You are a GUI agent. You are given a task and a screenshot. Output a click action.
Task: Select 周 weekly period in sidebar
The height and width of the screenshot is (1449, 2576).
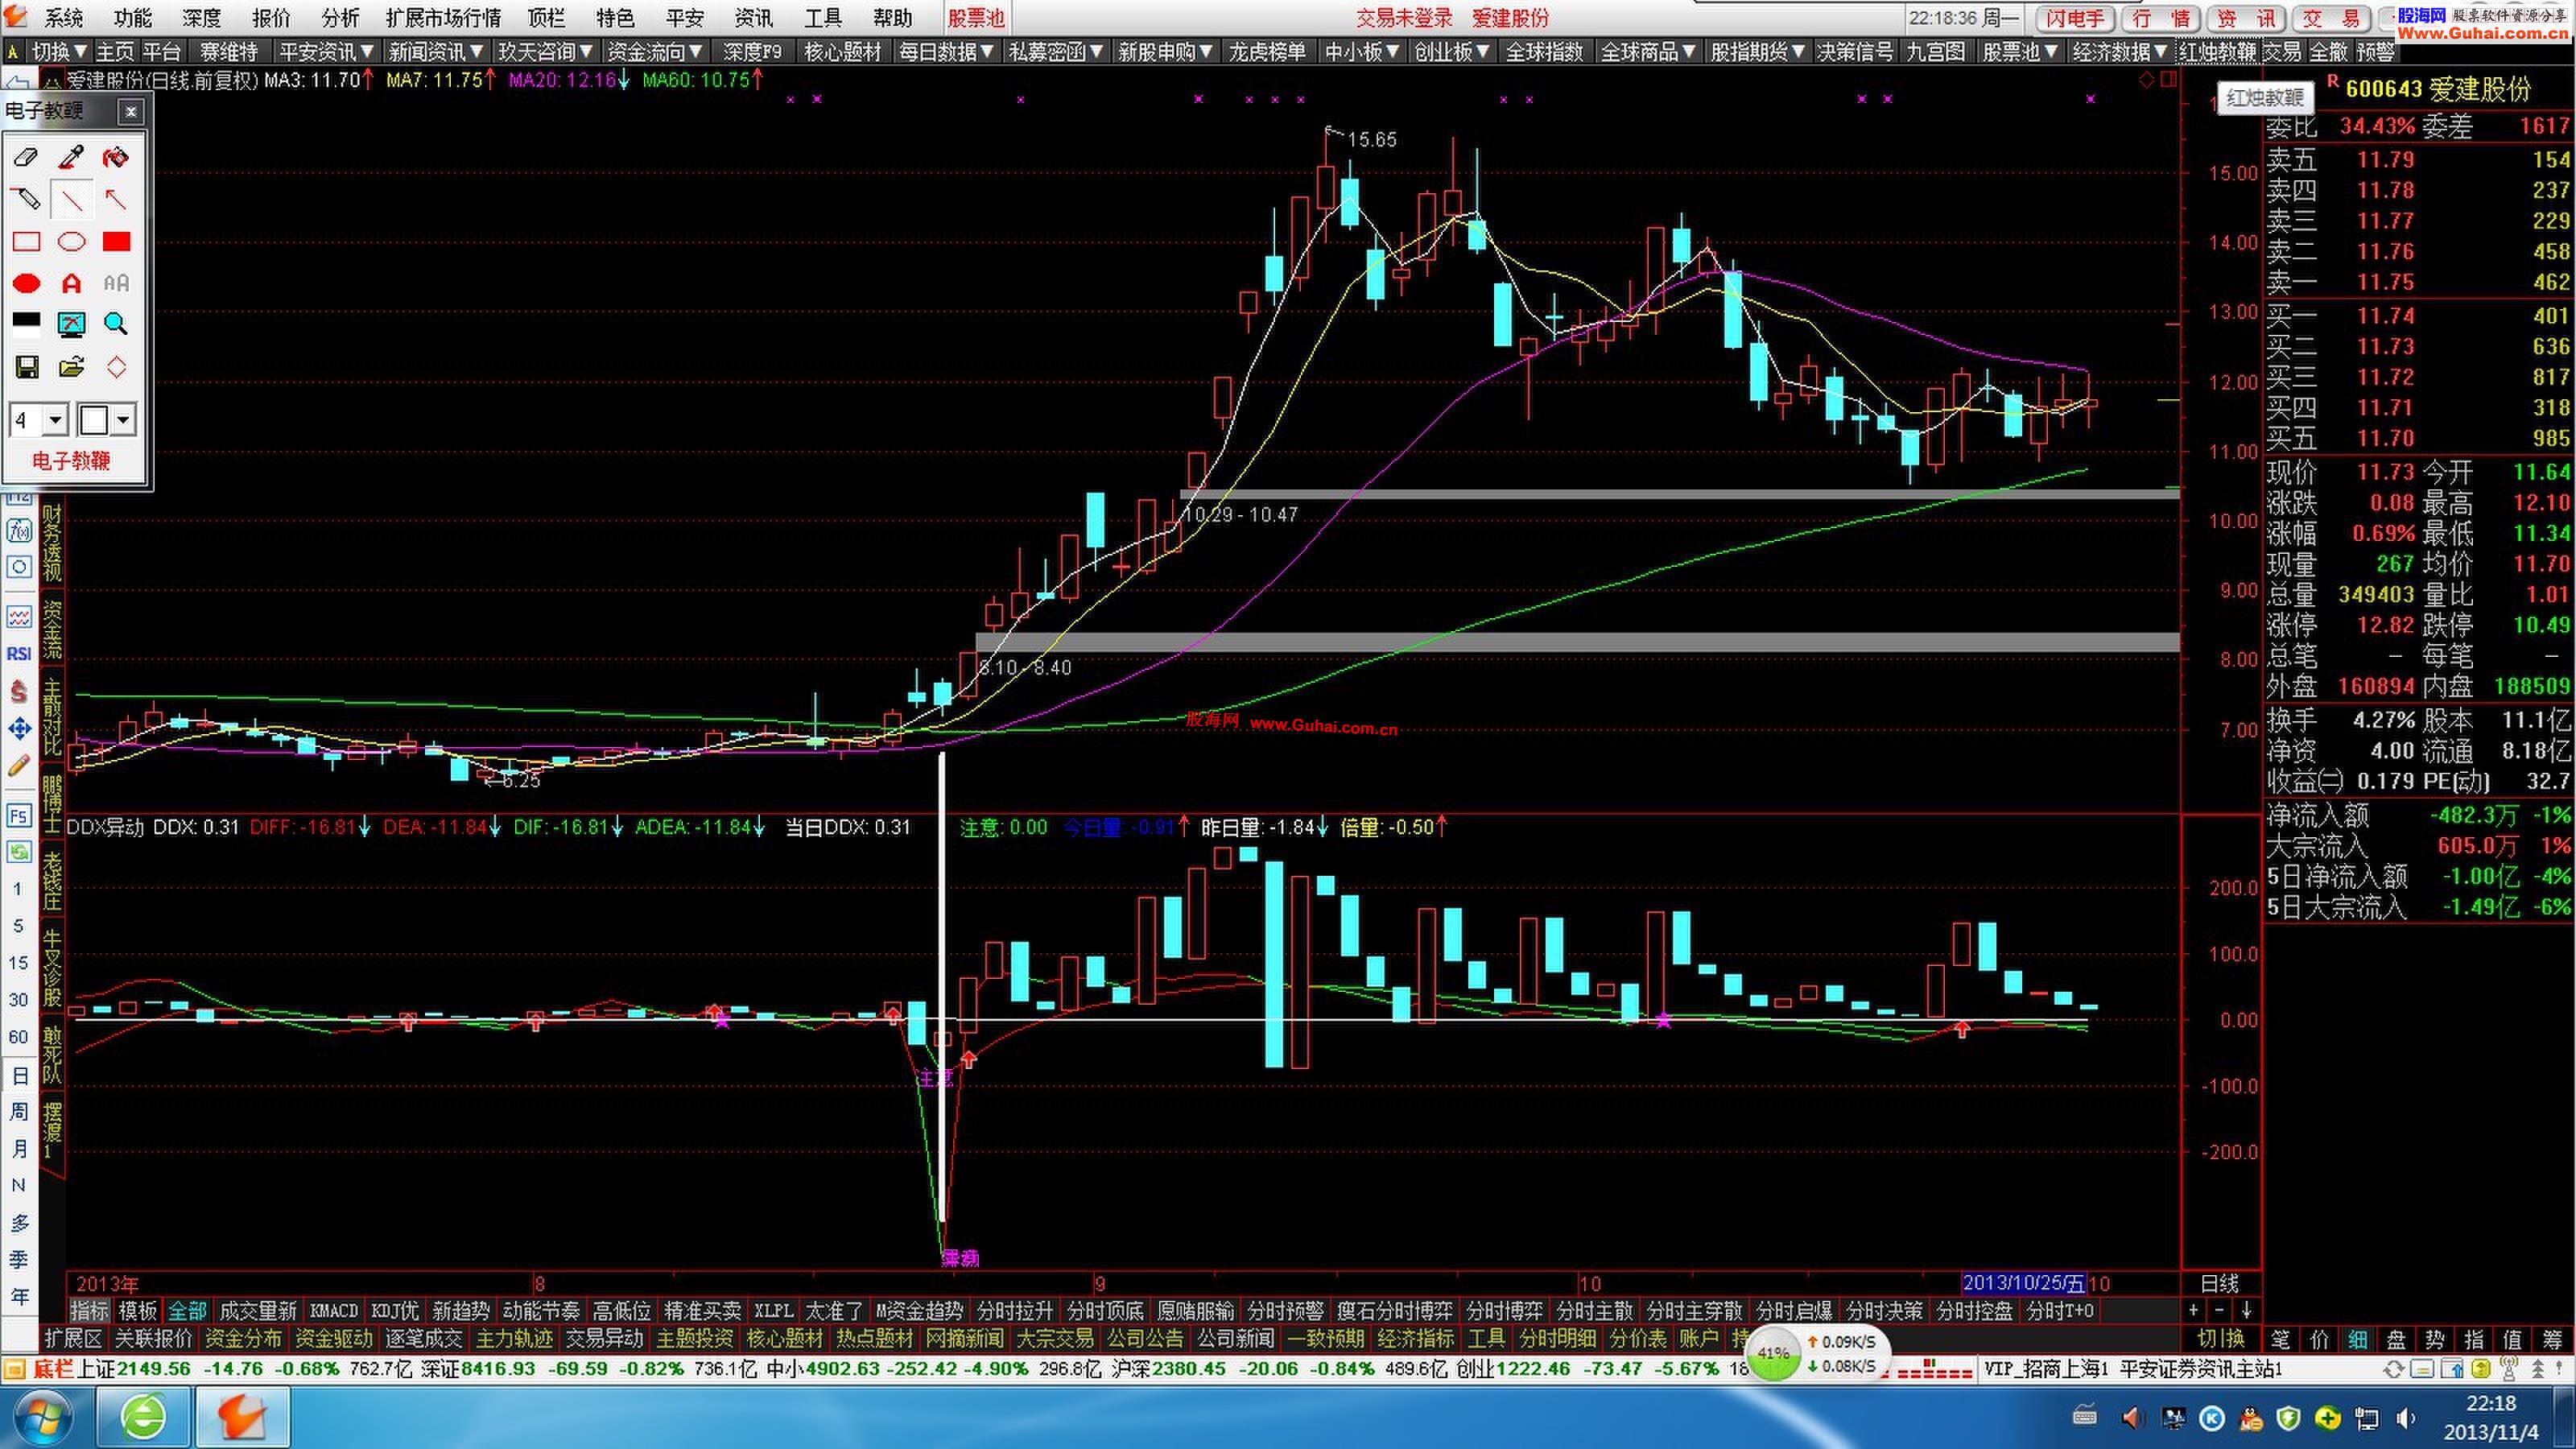[18, 1111]
